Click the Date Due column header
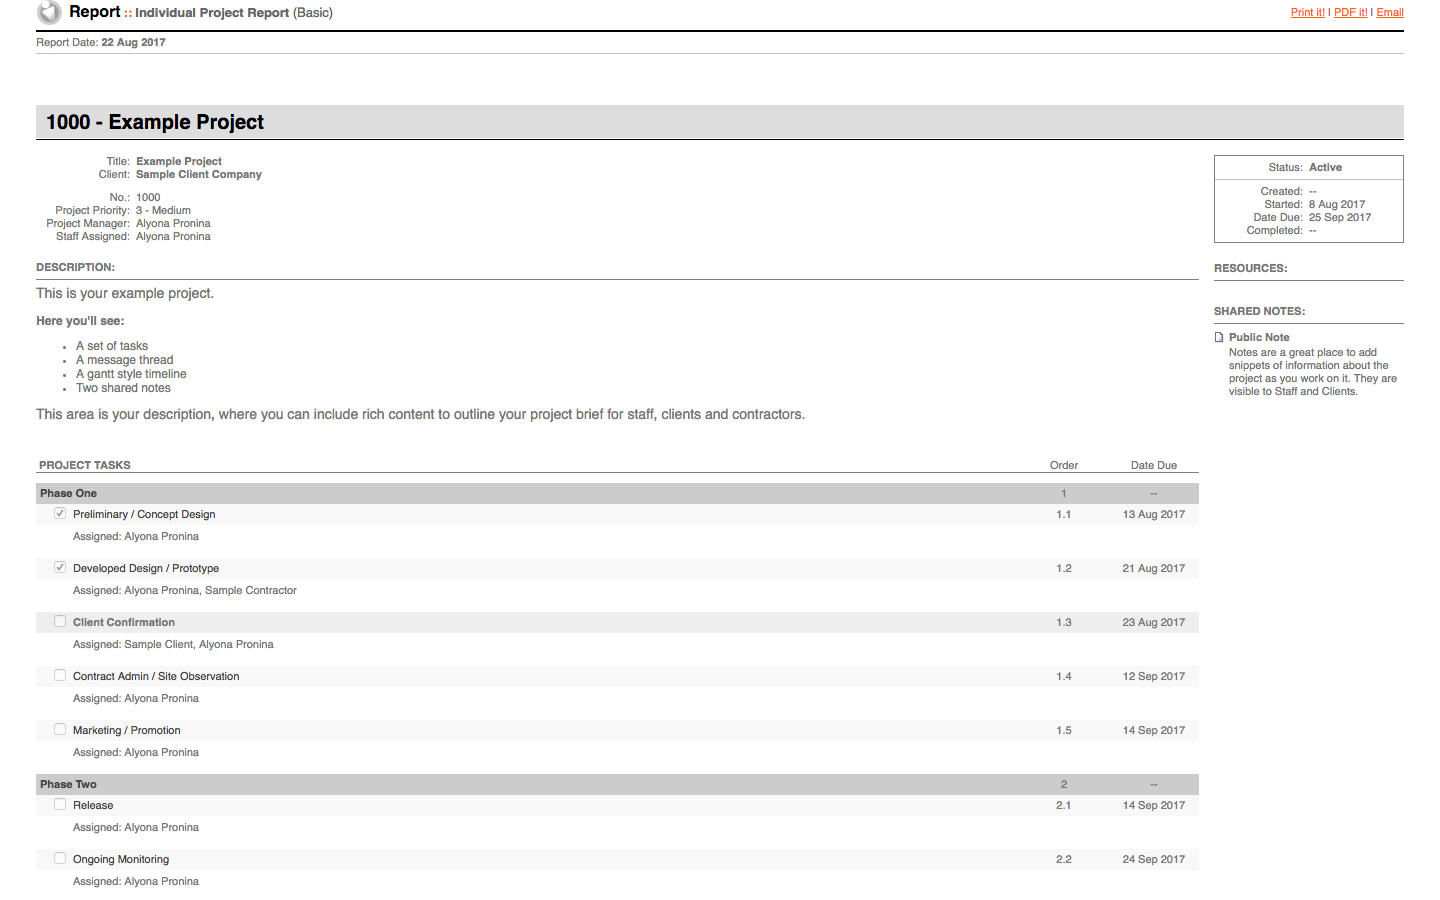This screenshot has height=900, width=1440. (x=1154, y=465)
